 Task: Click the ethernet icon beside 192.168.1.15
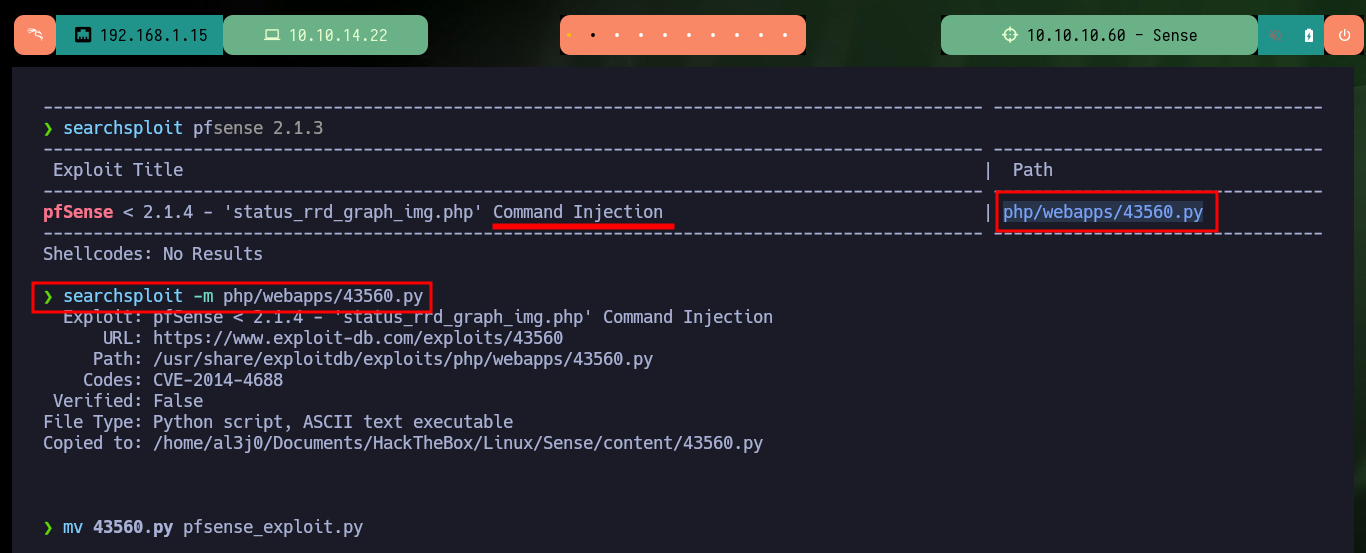point(83,35)
